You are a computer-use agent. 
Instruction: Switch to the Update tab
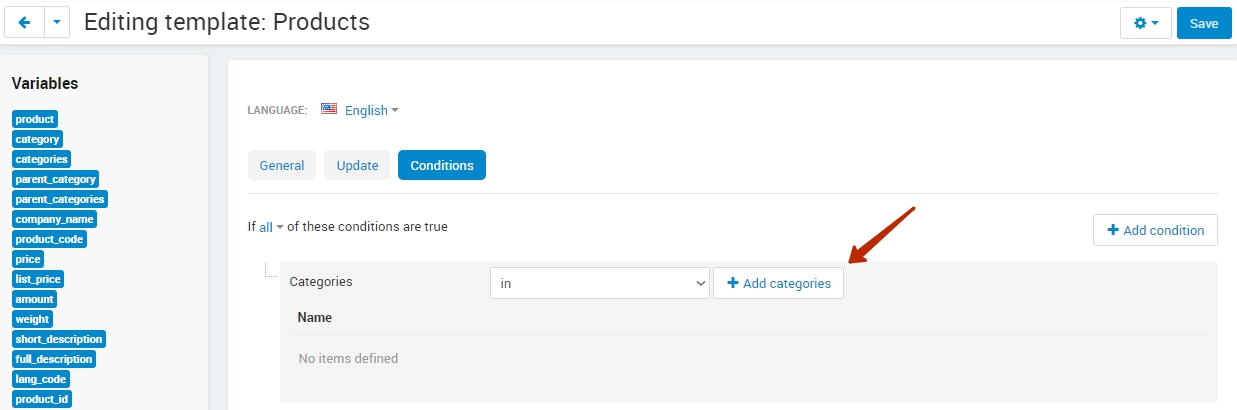[x=357, y=165]
